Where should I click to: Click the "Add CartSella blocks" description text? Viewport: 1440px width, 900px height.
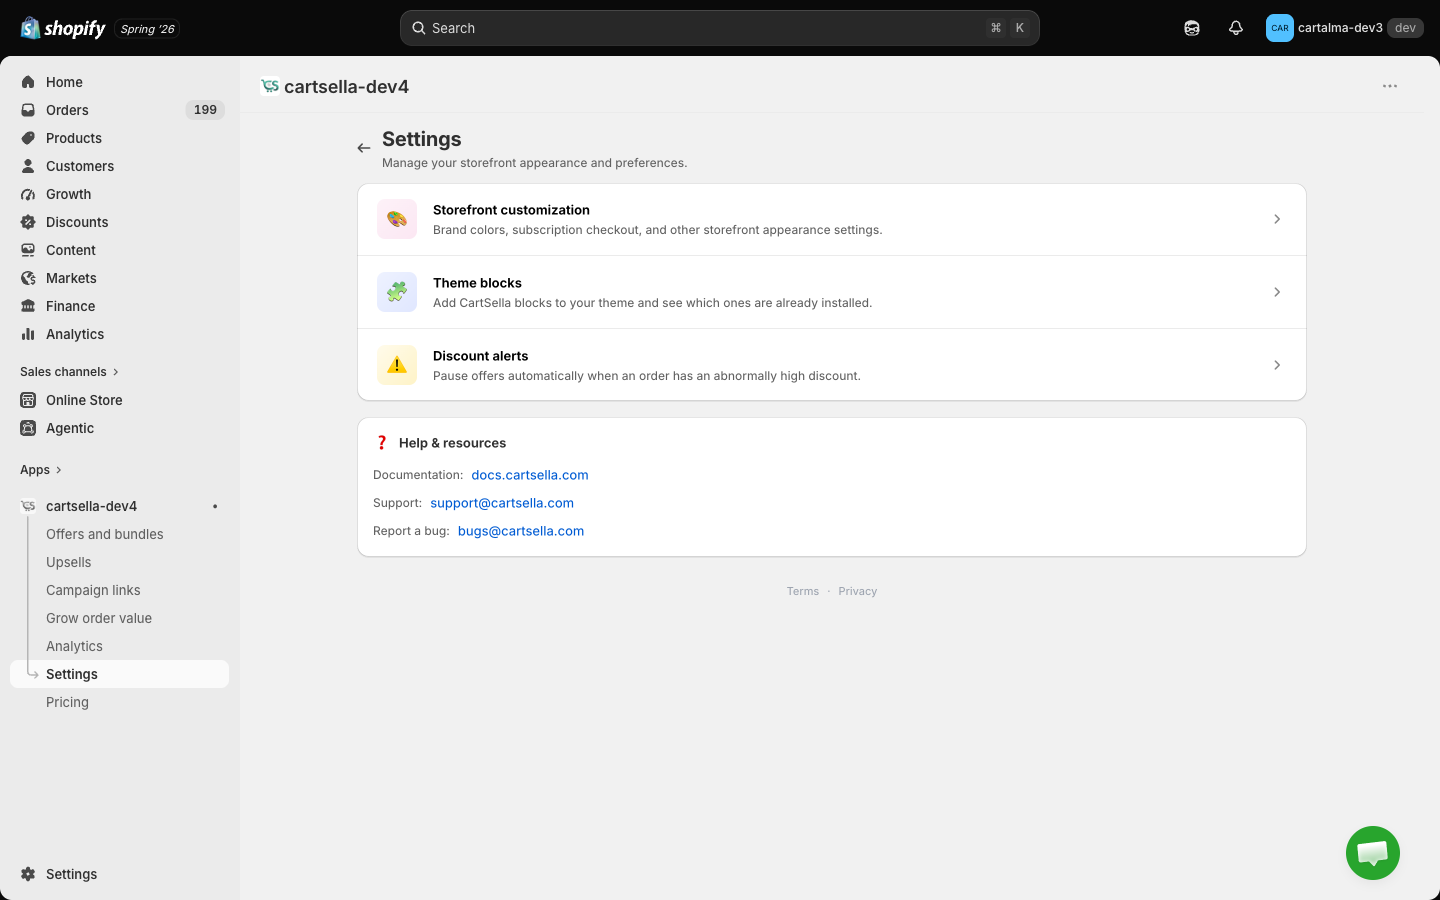(652, 303)
